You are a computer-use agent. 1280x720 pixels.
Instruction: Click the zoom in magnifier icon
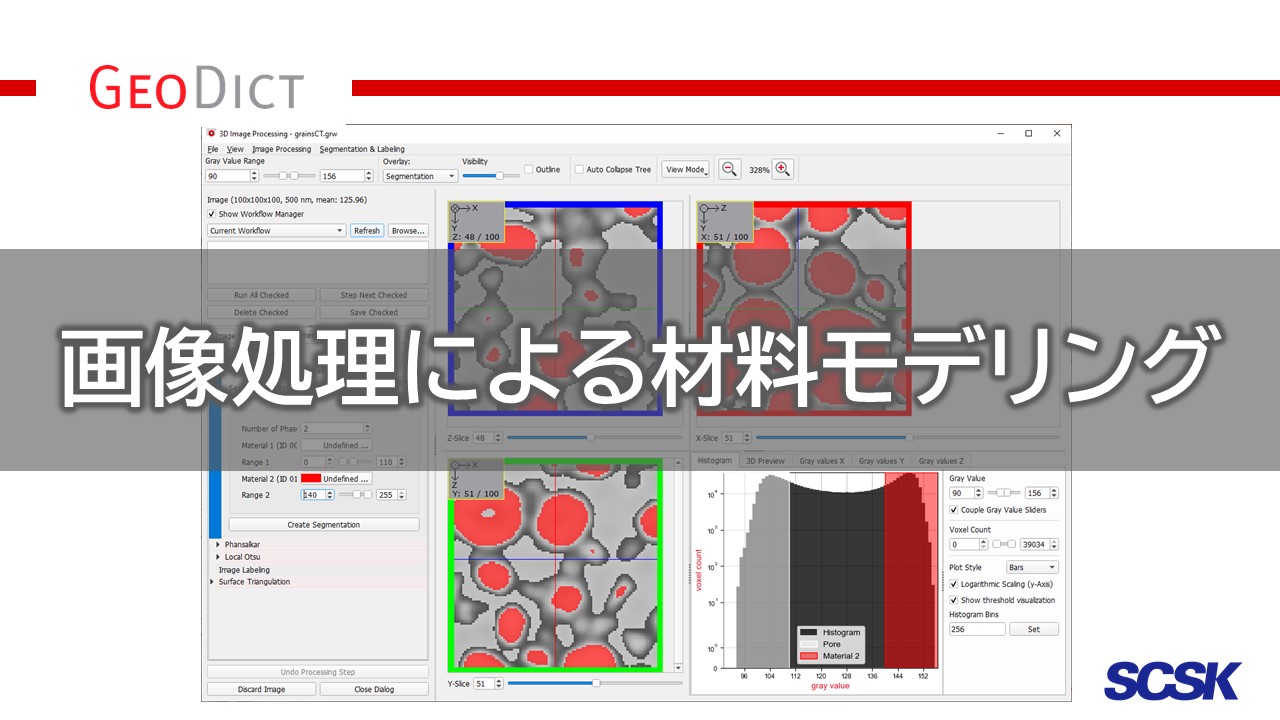782,169
